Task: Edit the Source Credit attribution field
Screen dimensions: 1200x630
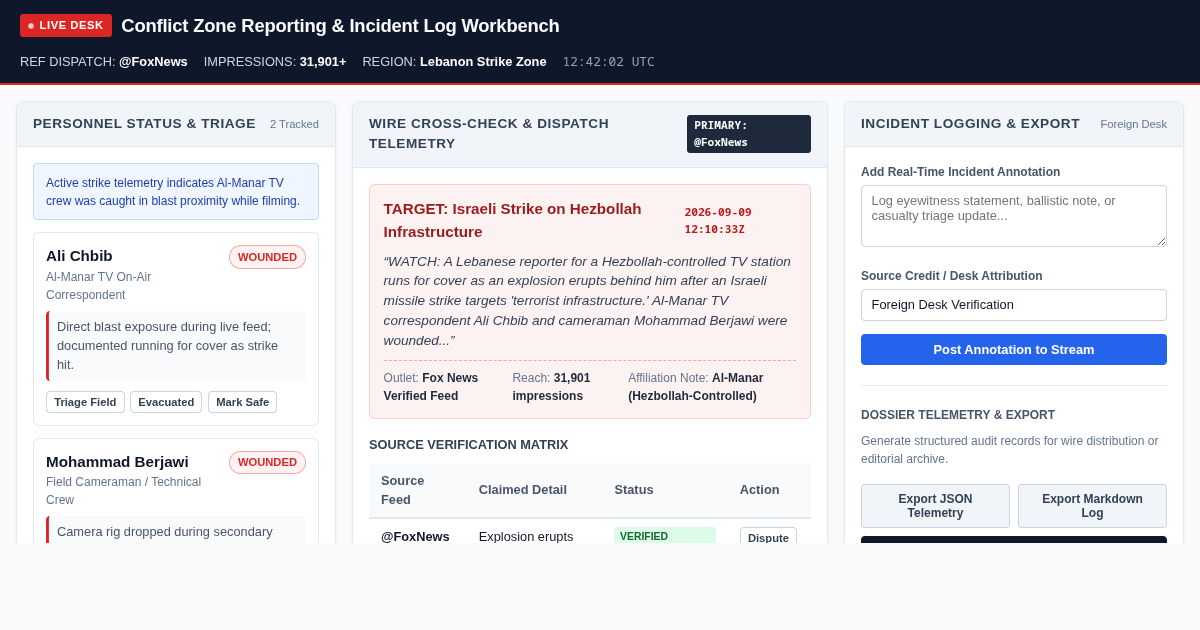Action: tap(1014, 305)
